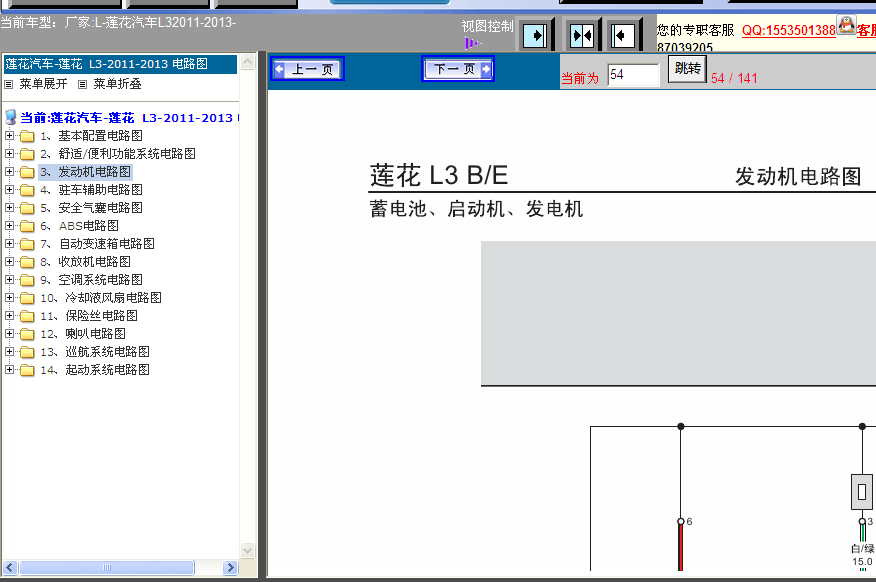Expand the 8、收放机电路图 tree node
This screenshot has height=582, width=876.
(x=9, y=261)
